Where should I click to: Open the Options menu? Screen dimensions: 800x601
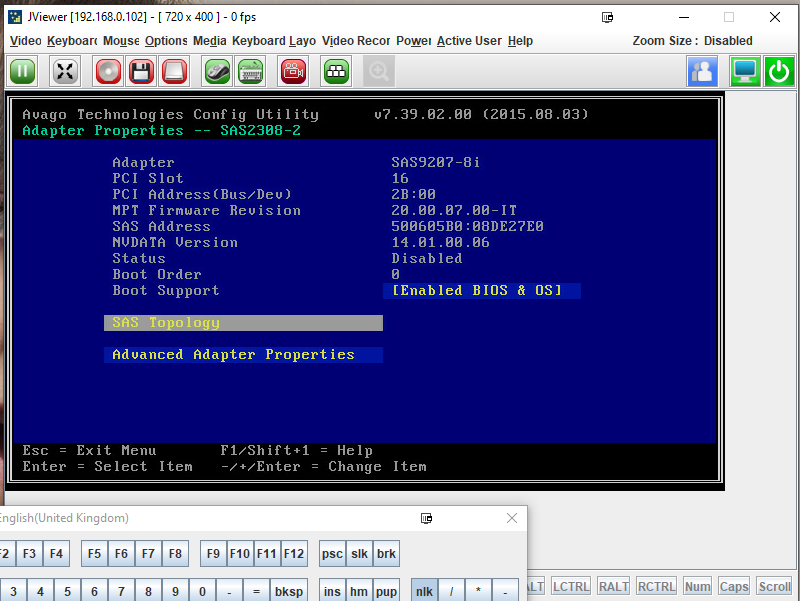[x=166, y=41]
